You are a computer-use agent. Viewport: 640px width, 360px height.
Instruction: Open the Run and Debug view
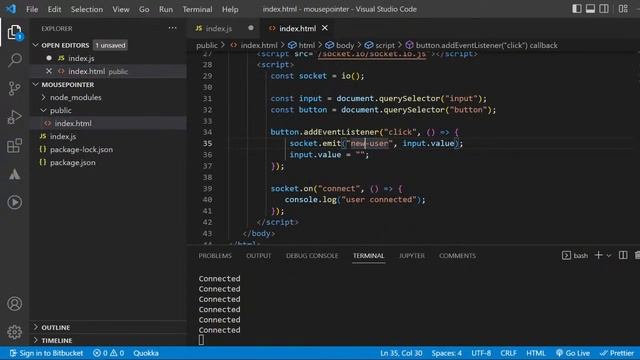14,117
